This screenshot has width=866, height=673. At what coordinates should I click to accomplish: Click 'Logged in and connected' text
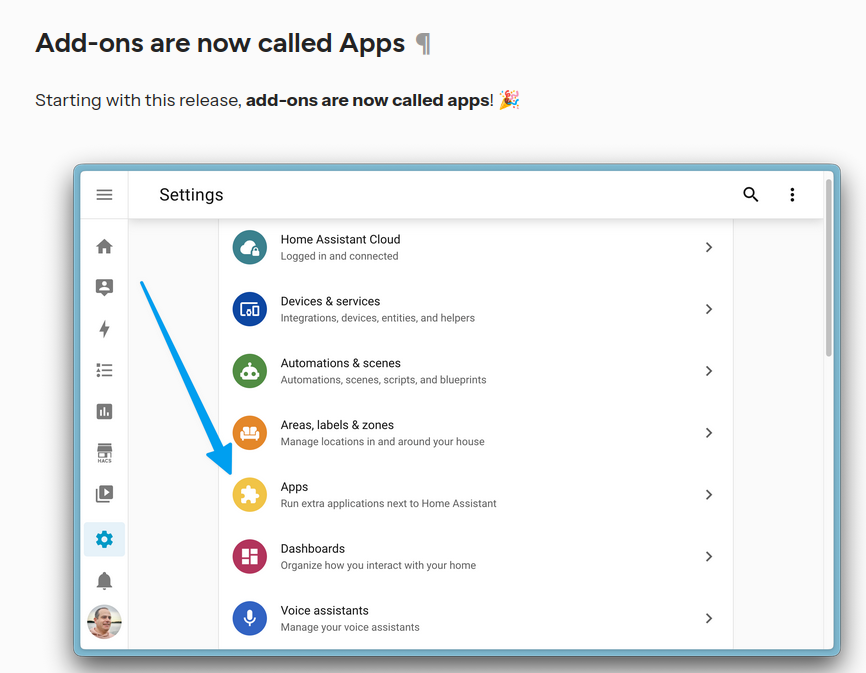339,256
